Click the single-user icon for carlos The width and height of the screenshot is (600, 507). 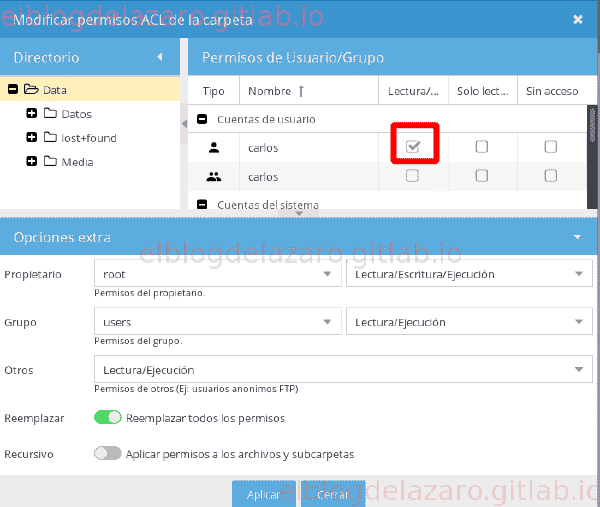214,147
